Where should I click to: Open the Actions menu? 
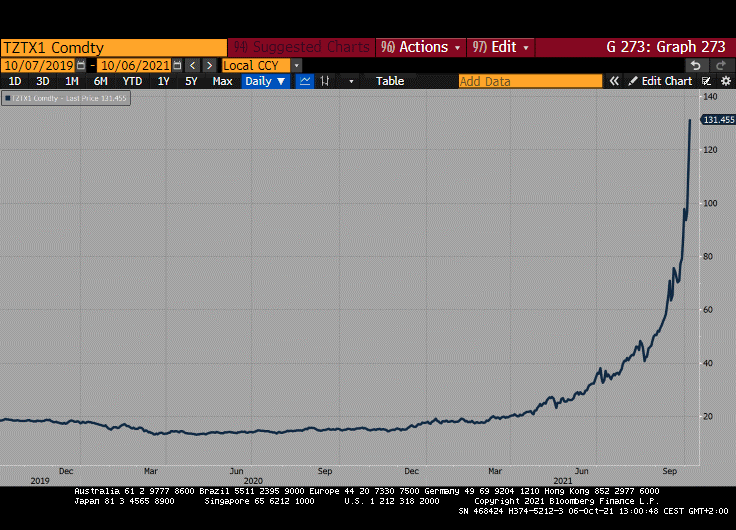coord(420,47)
